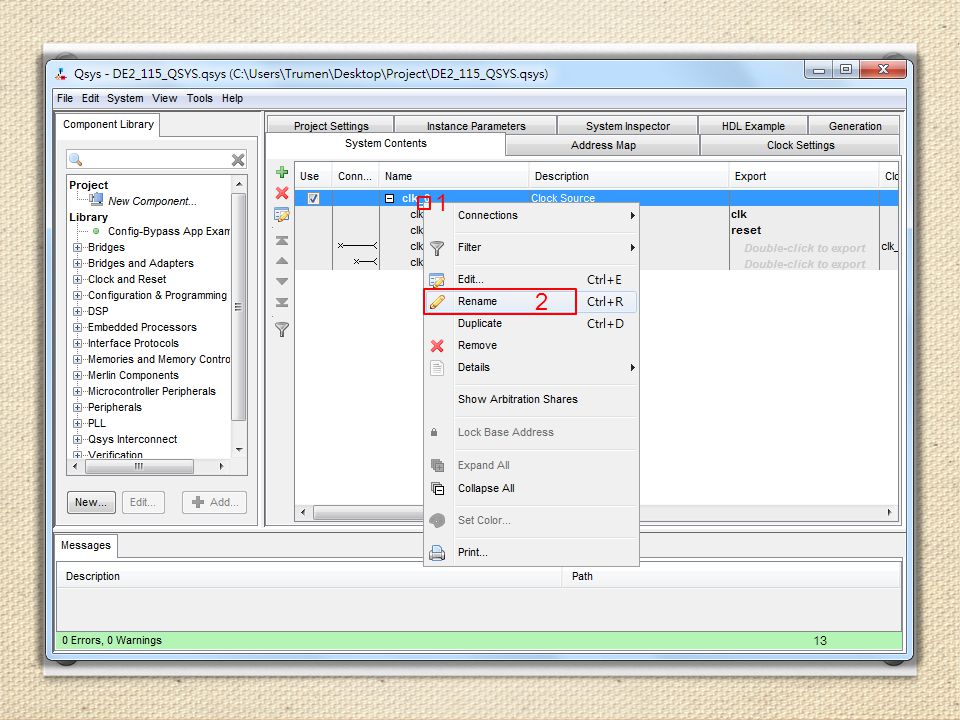
Task: Expand the PLL library category
Action: (78, 423)
